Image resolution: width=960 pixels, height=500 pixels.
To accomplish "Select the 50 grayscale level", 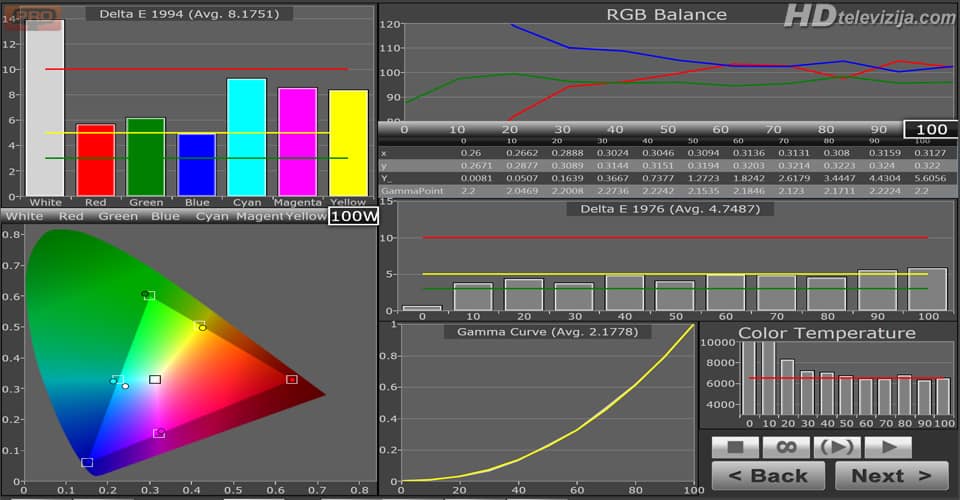I will tap(668, 129).
